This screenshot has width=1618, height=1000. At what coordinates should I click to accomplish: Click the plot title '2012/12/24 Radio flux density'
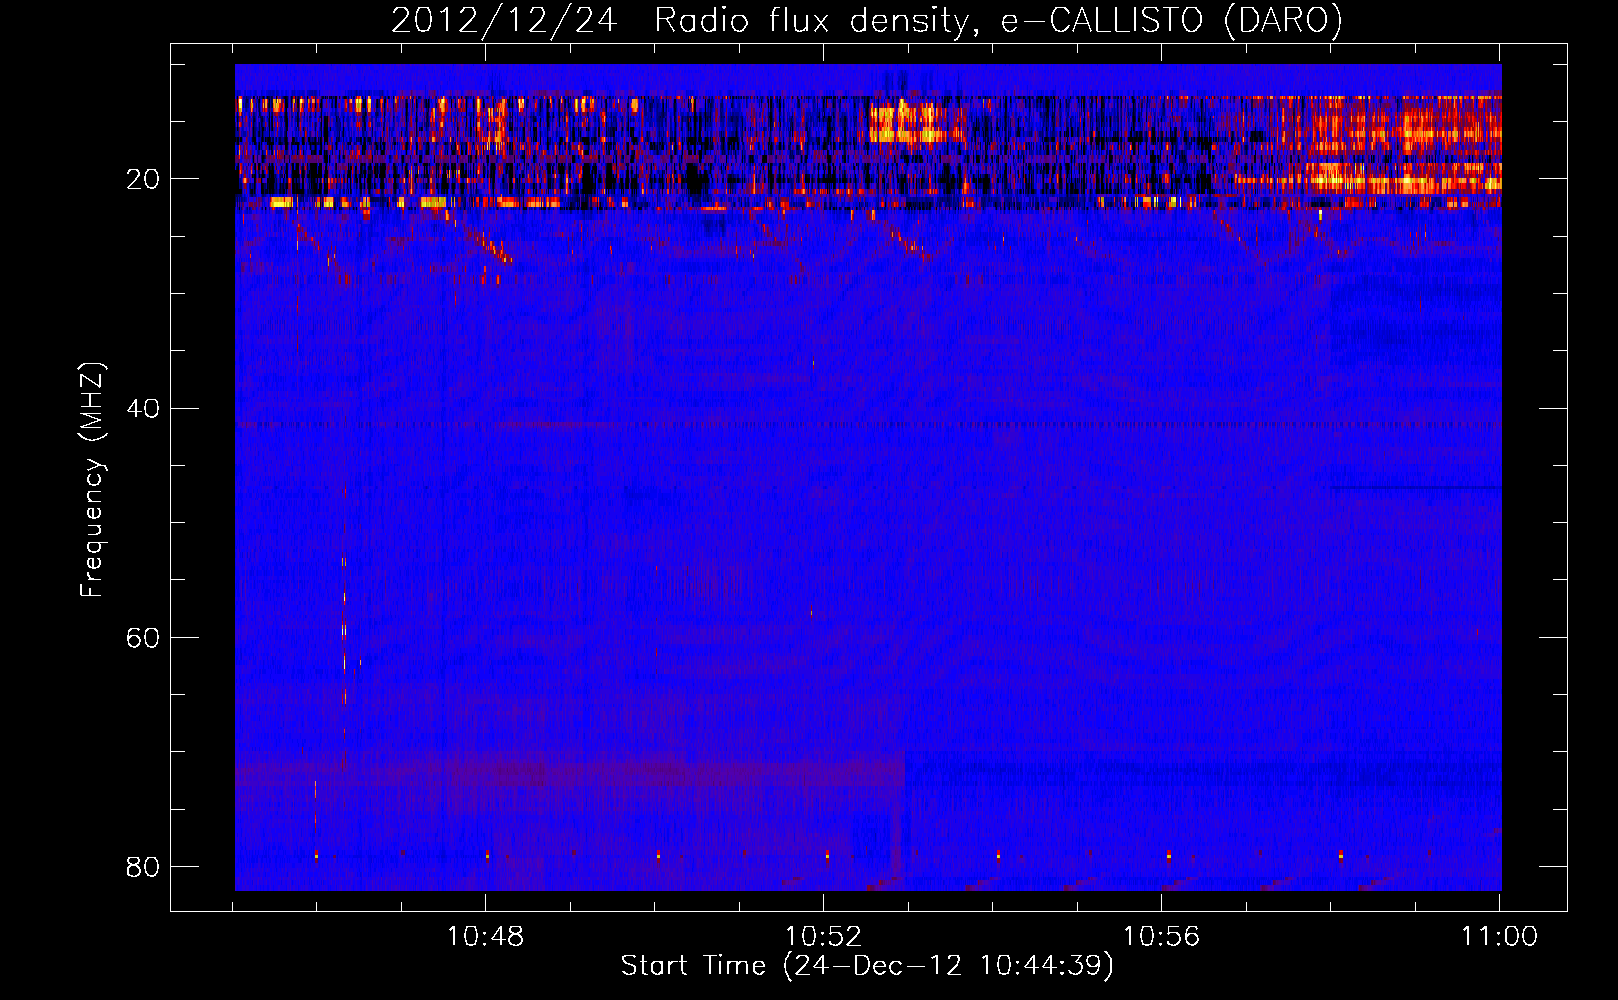pos(866,20)
